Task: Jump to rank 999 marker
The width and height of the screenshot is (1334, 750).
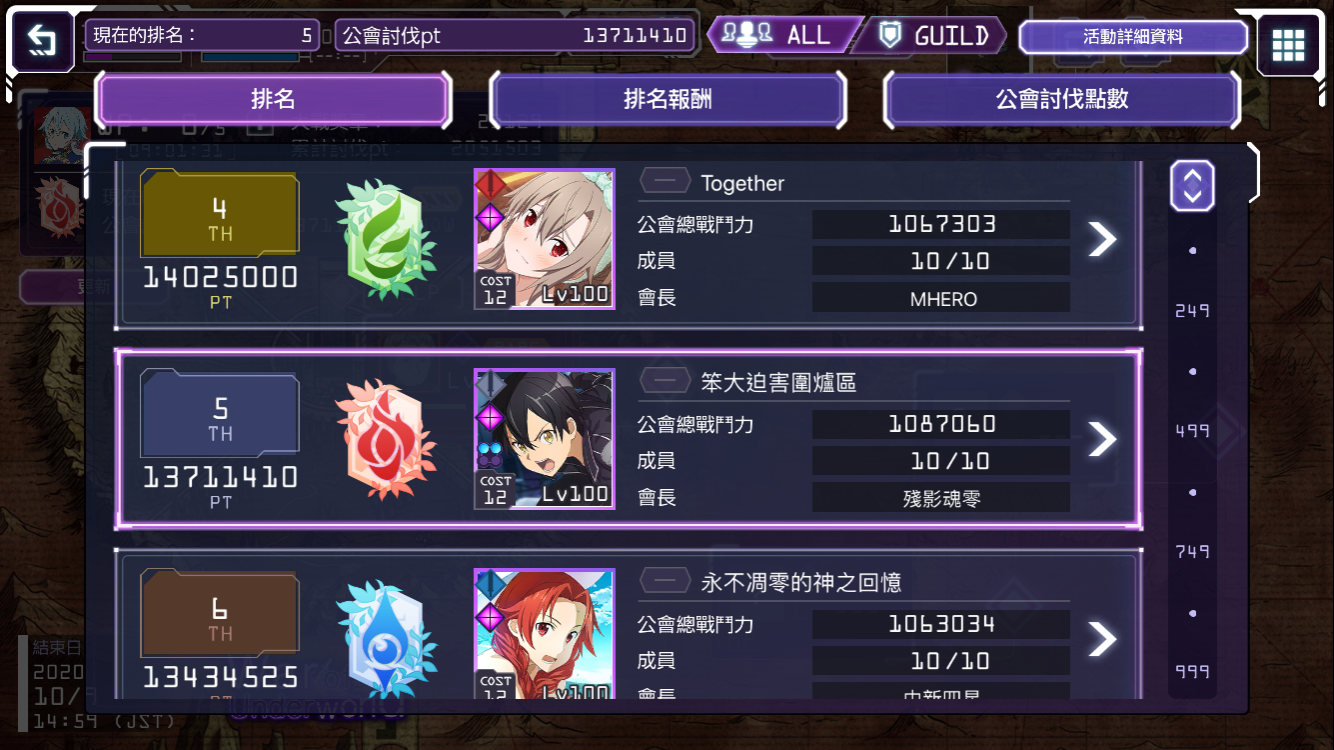Action: pos(1192,672)
